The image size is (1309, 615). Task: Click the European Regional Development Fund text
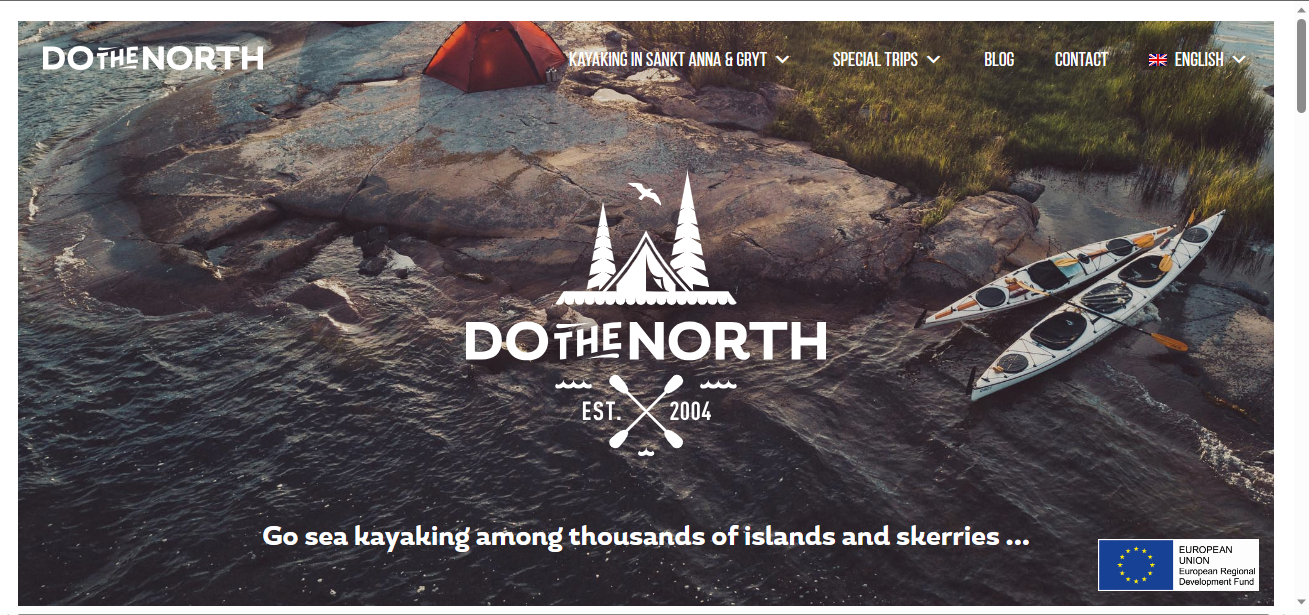pos(1217,576)
